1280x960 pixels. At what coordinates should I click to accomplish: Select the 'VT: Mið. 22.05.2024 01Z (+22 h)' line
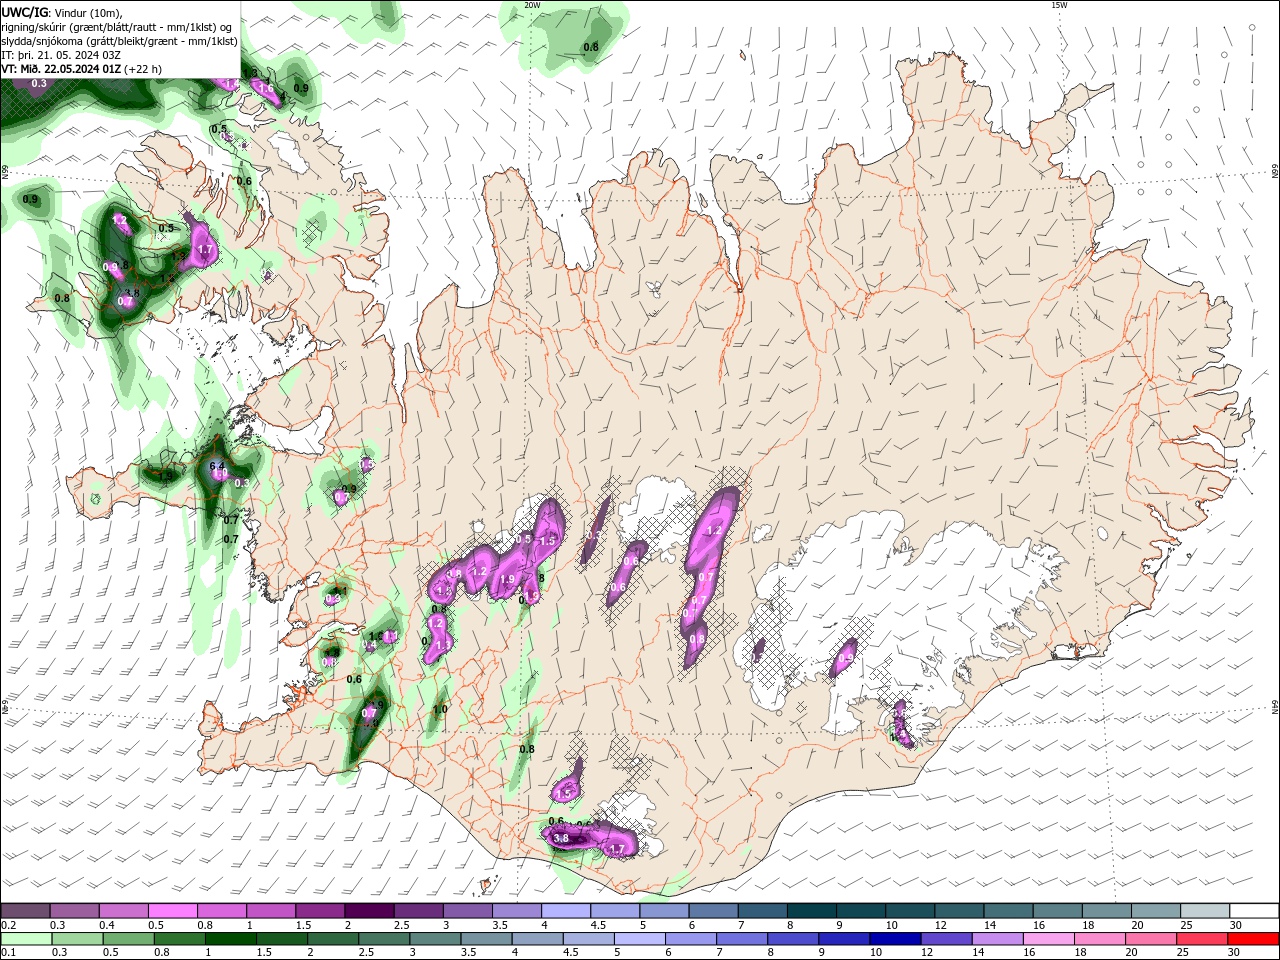pyautogui.click(x=81, y=69)
